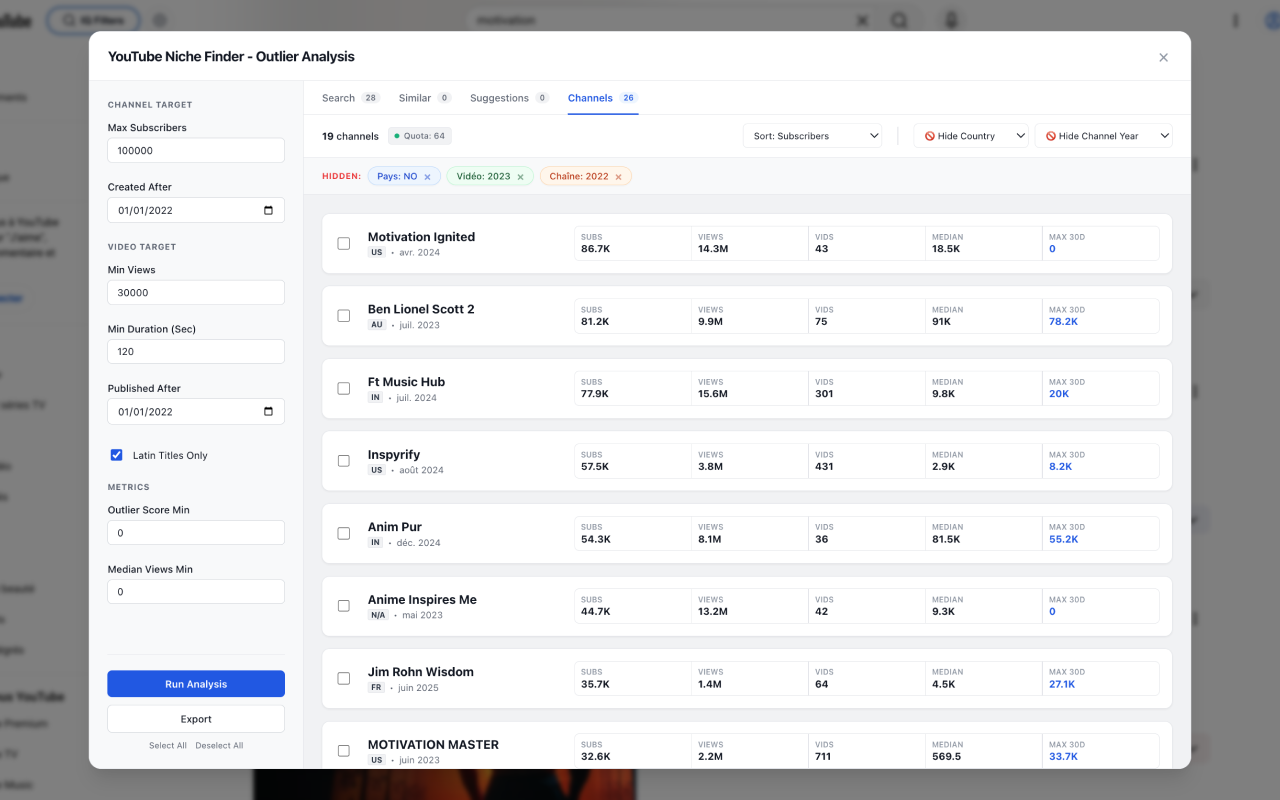
Task: Click the microphone icon in background YouTube
Action: (x=950, y=20)
